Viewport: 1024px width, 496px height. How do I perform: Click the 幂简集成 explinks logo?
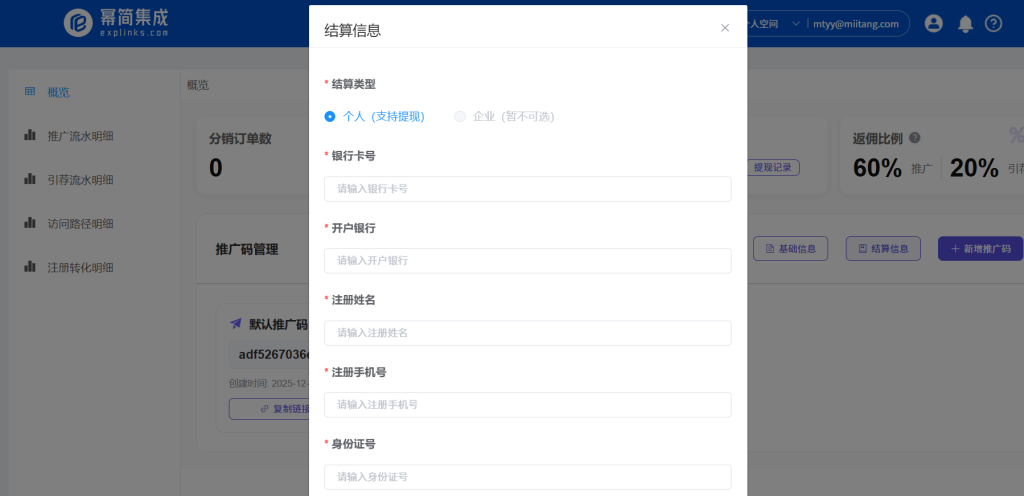(x=116, y=23)
